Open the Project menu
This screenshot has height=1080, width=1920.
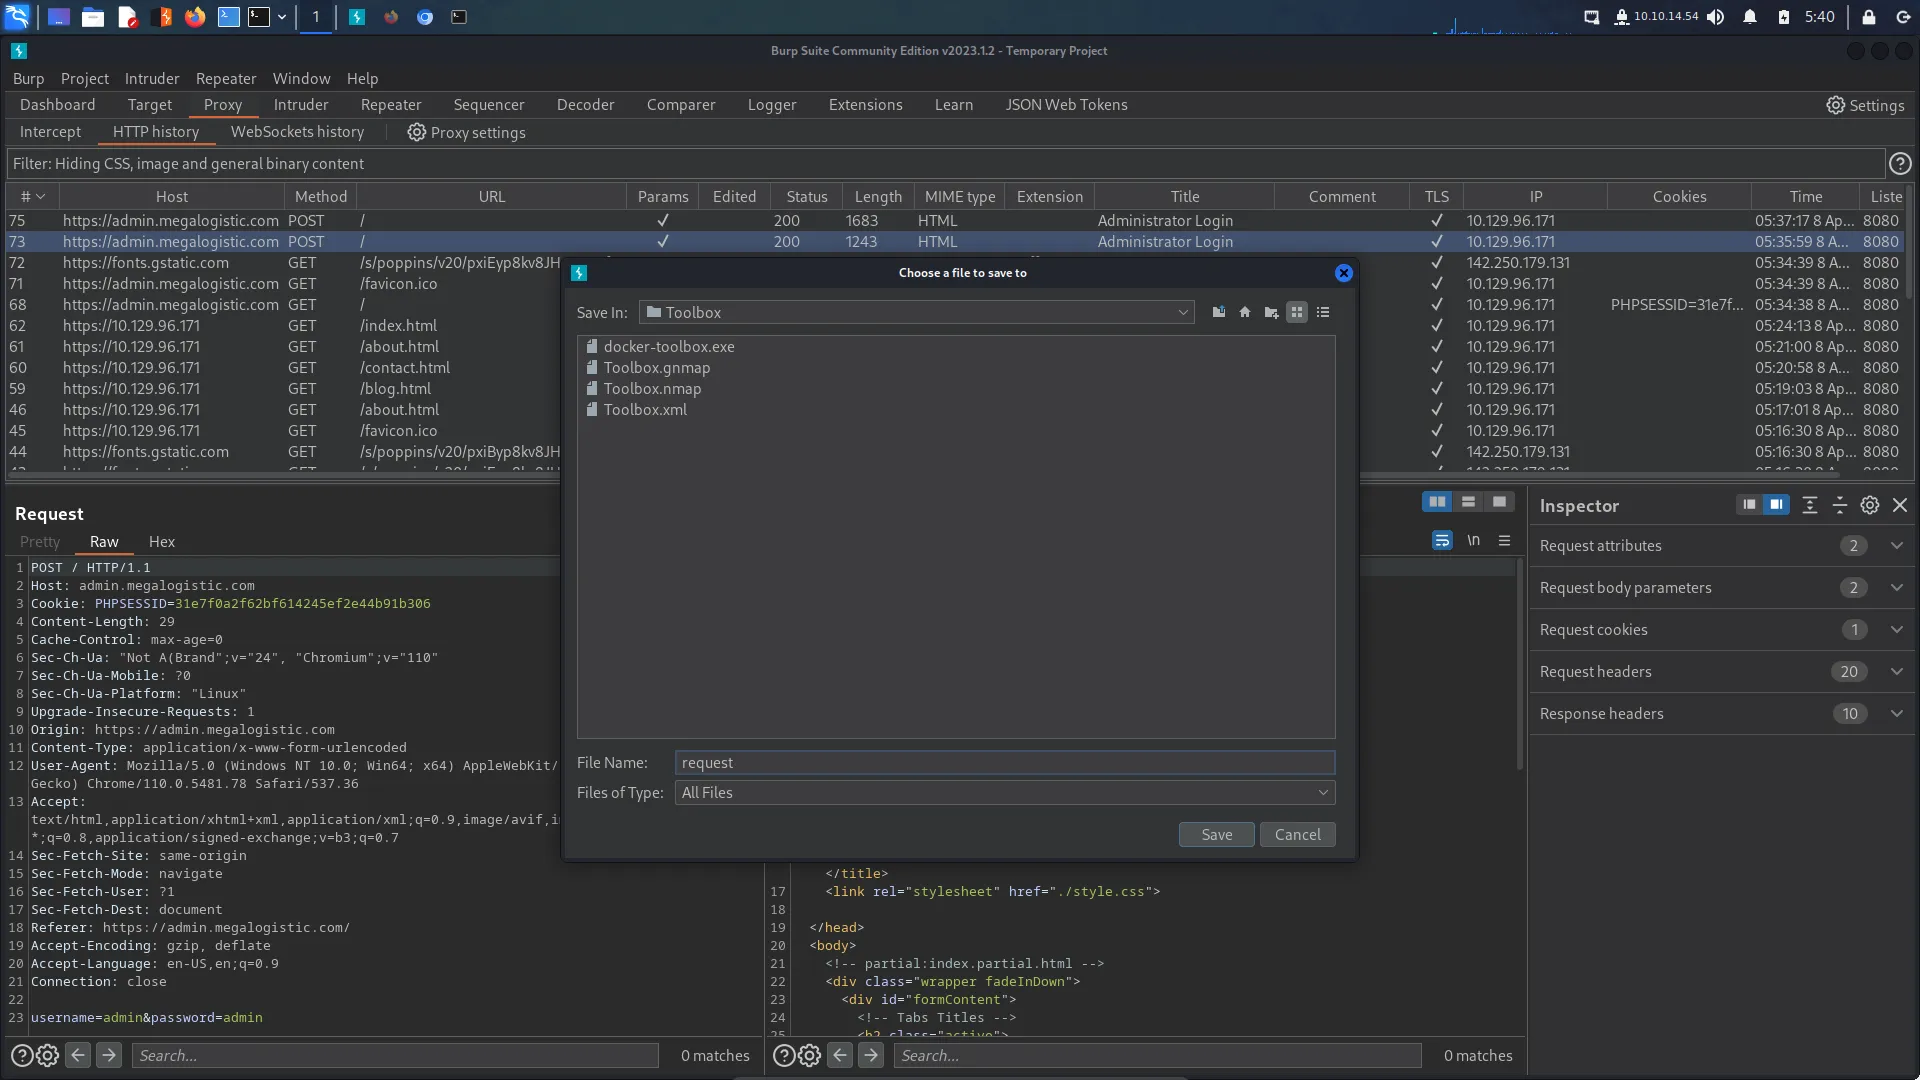[84, 78]
